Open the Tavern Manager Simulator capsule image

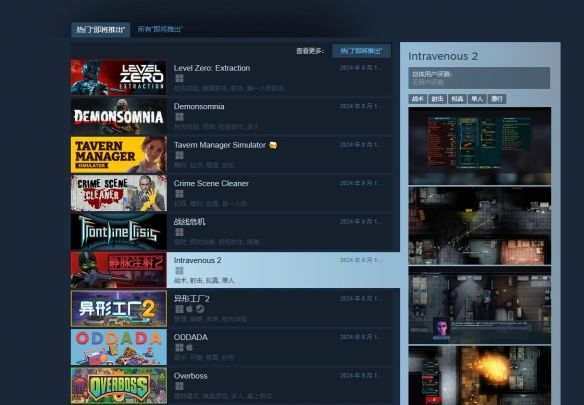119,155
